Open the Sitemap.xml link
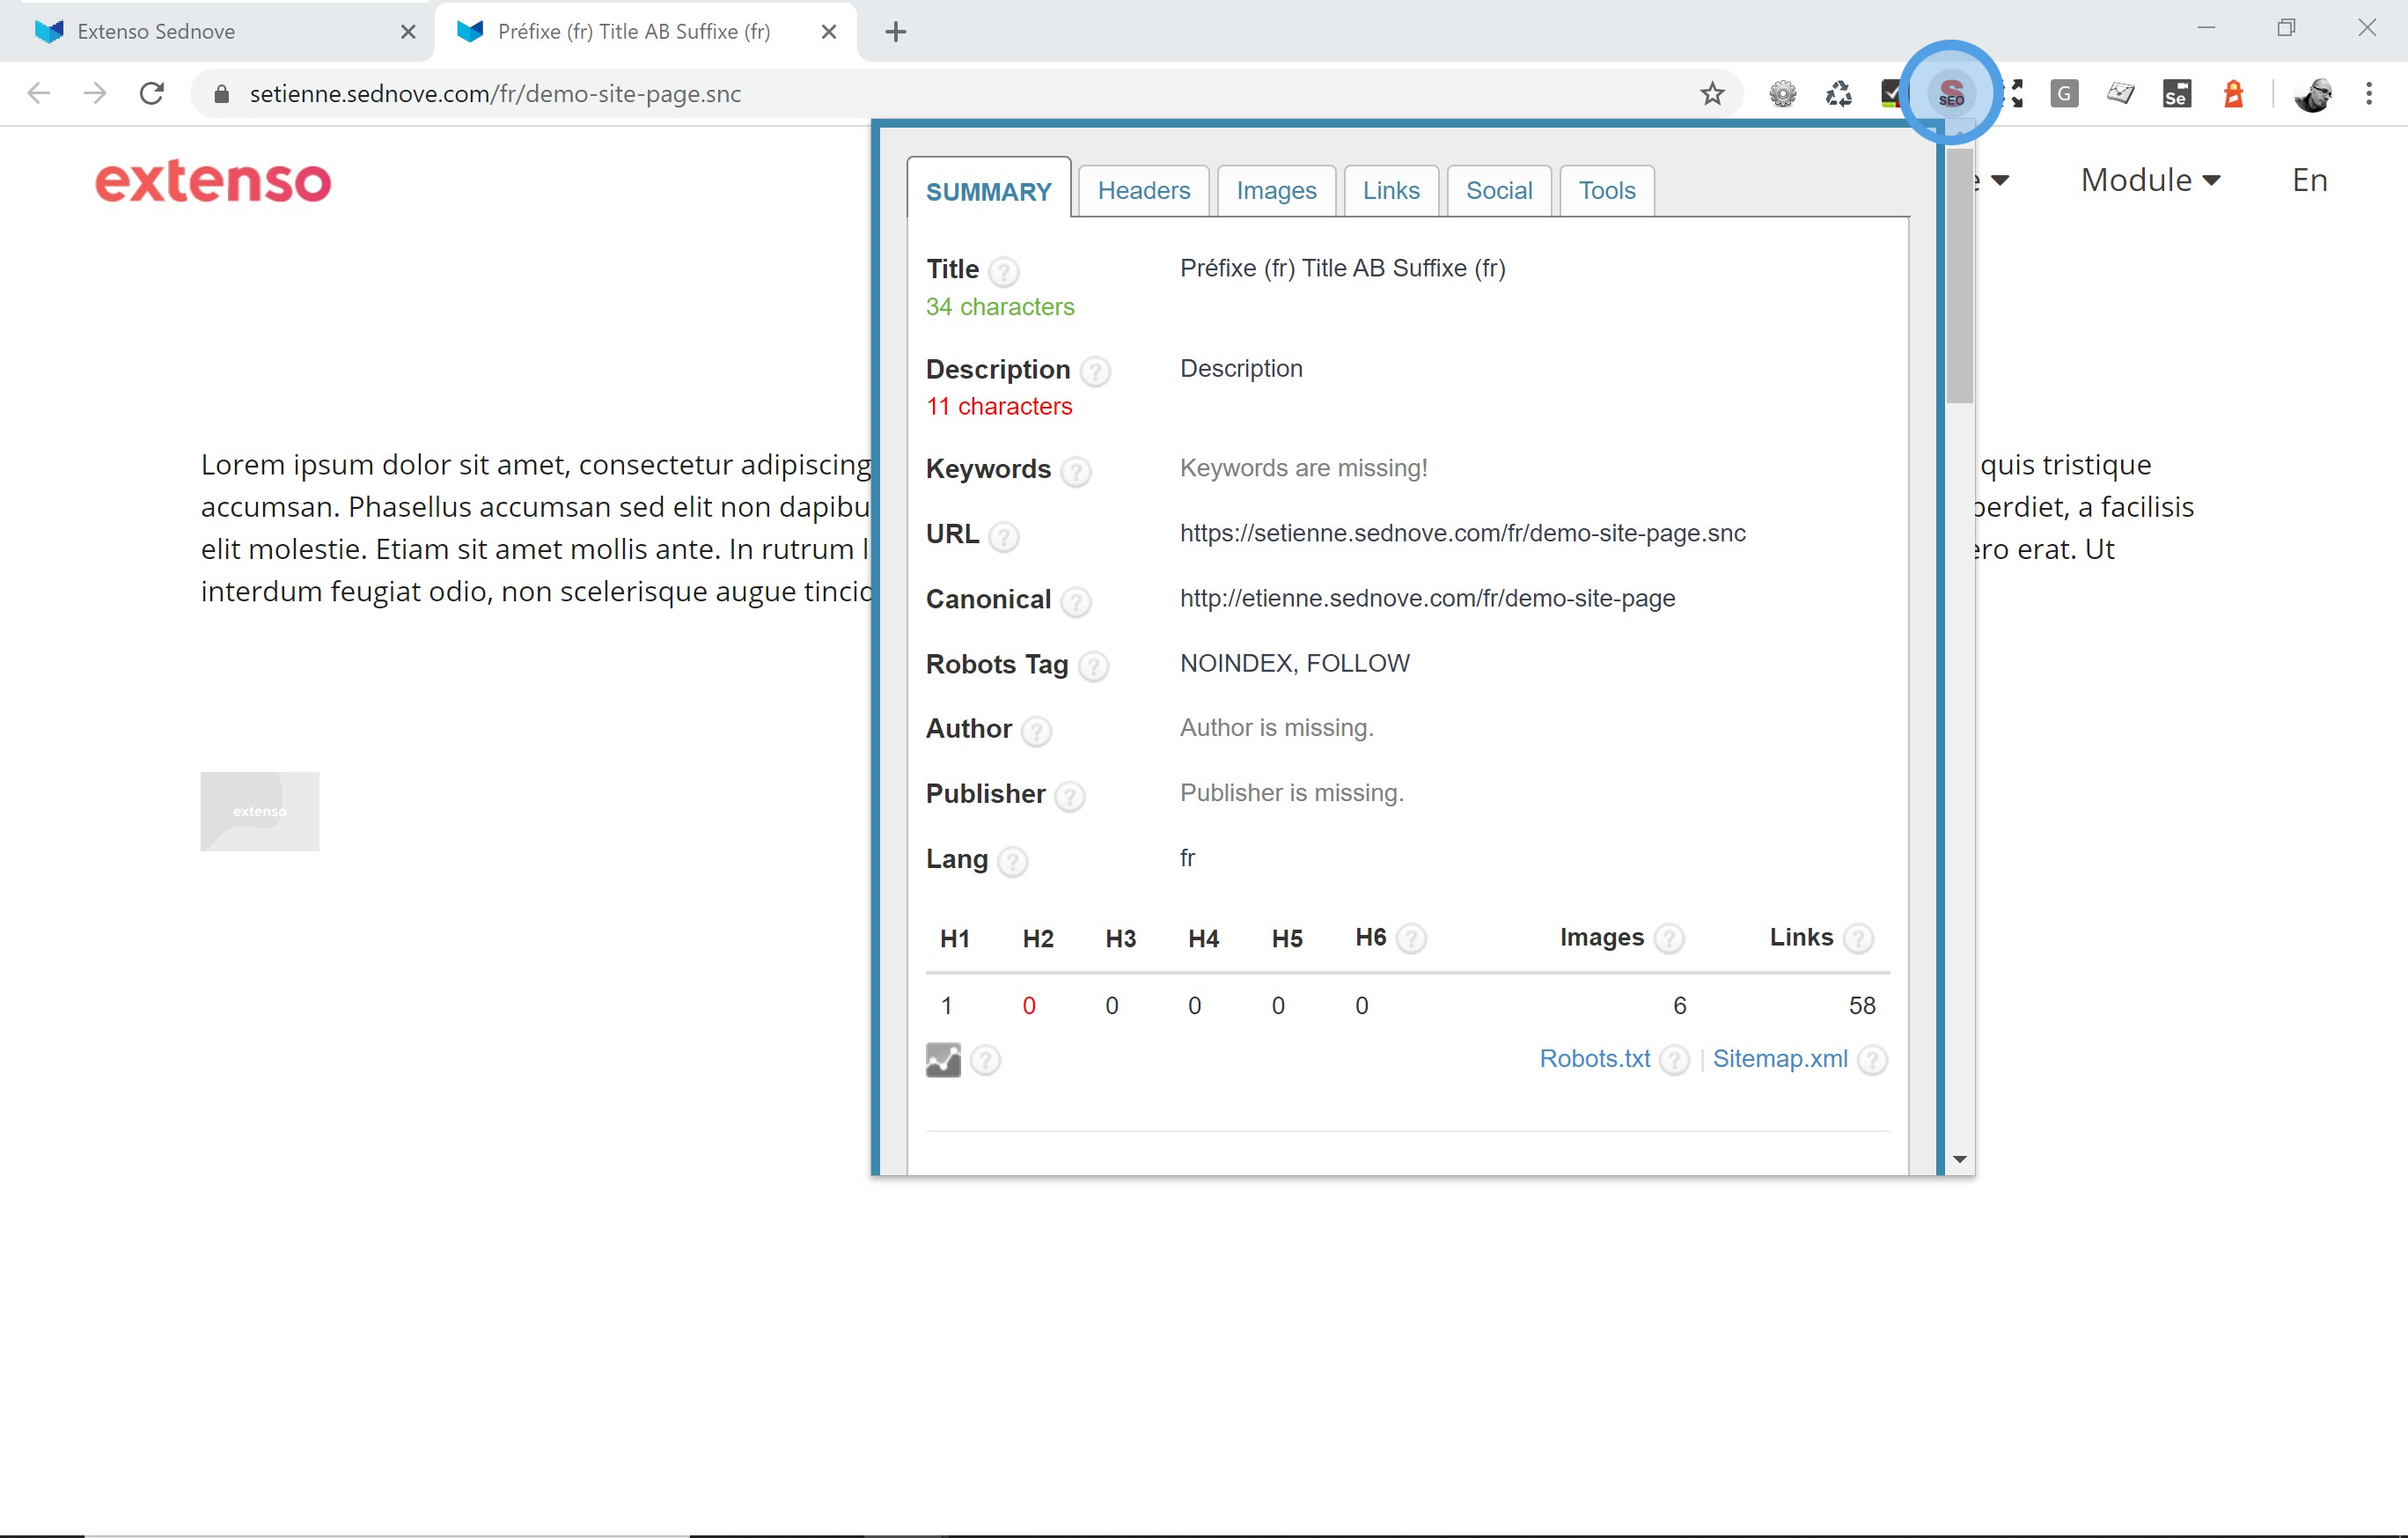This screenshot has width=2408, height=1538. [x=1780, y=1058]
